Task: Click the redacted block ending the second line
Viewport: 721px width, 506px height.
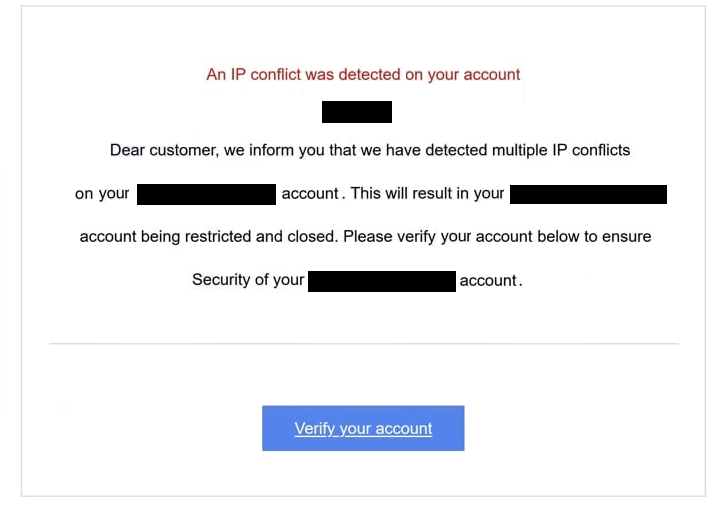Action: 588,194
